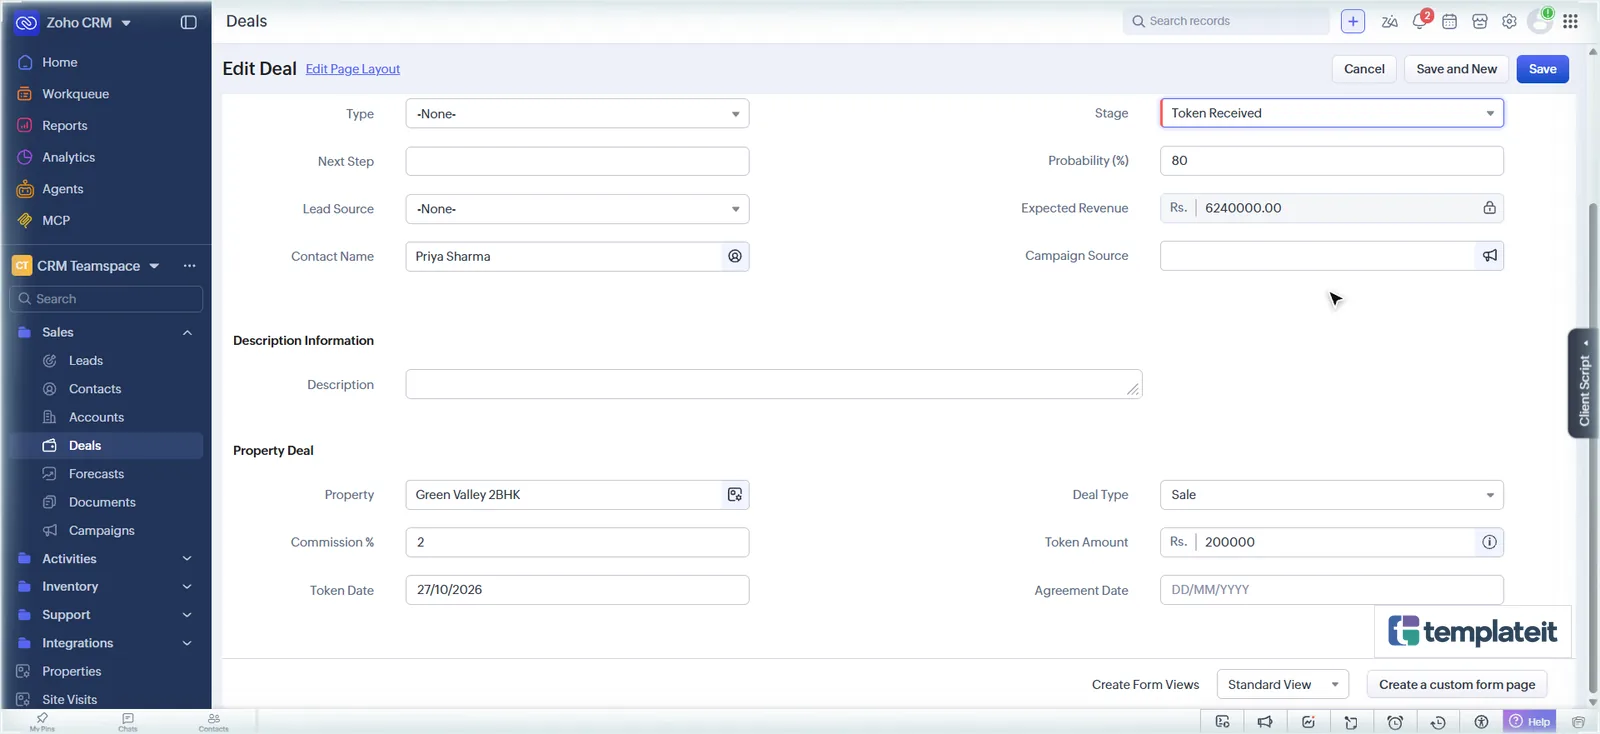Open the Type dropdown
This screenshot has width=1600, height=734.
coord(577,114)
